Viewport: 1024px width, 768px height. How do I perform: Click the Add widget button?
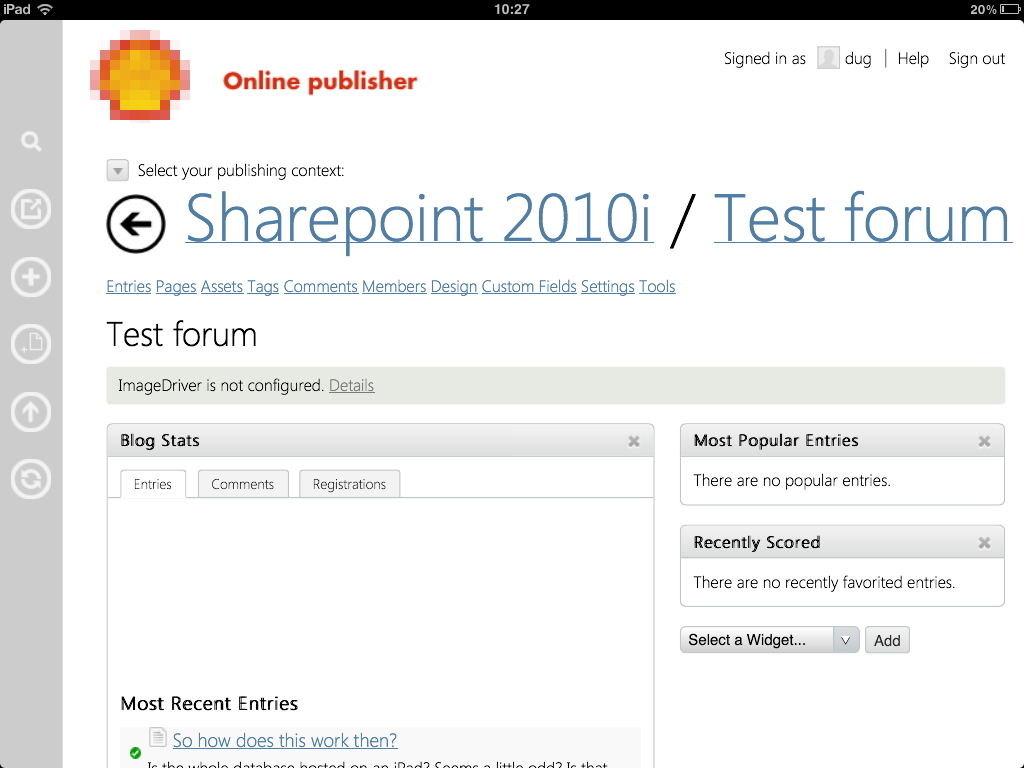point(887,640)
